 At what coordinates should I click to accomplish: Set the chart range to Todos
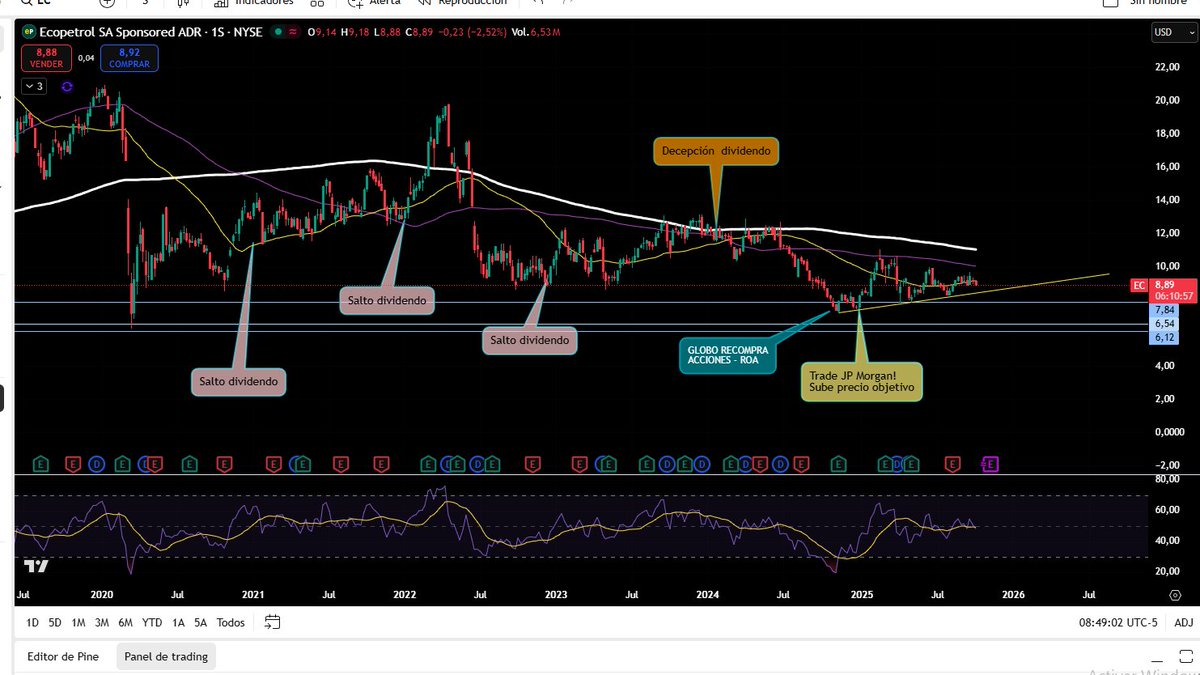click(x=230, y=622)
